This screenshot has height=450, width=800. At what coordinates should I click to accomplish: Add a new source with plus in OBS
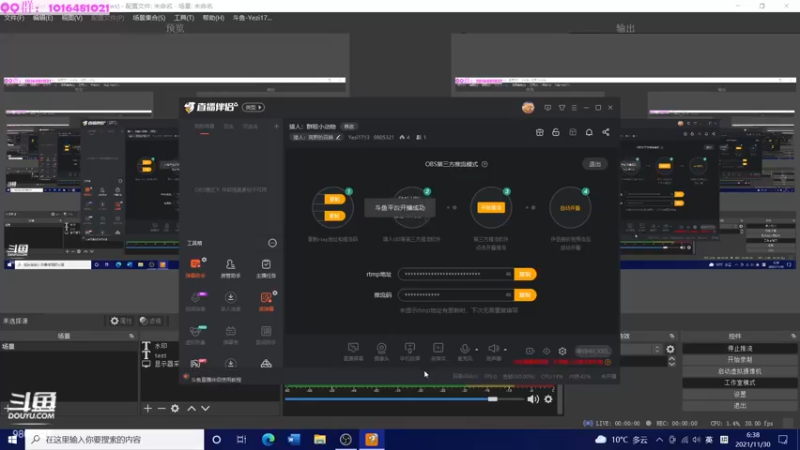[x=147, y=408]
